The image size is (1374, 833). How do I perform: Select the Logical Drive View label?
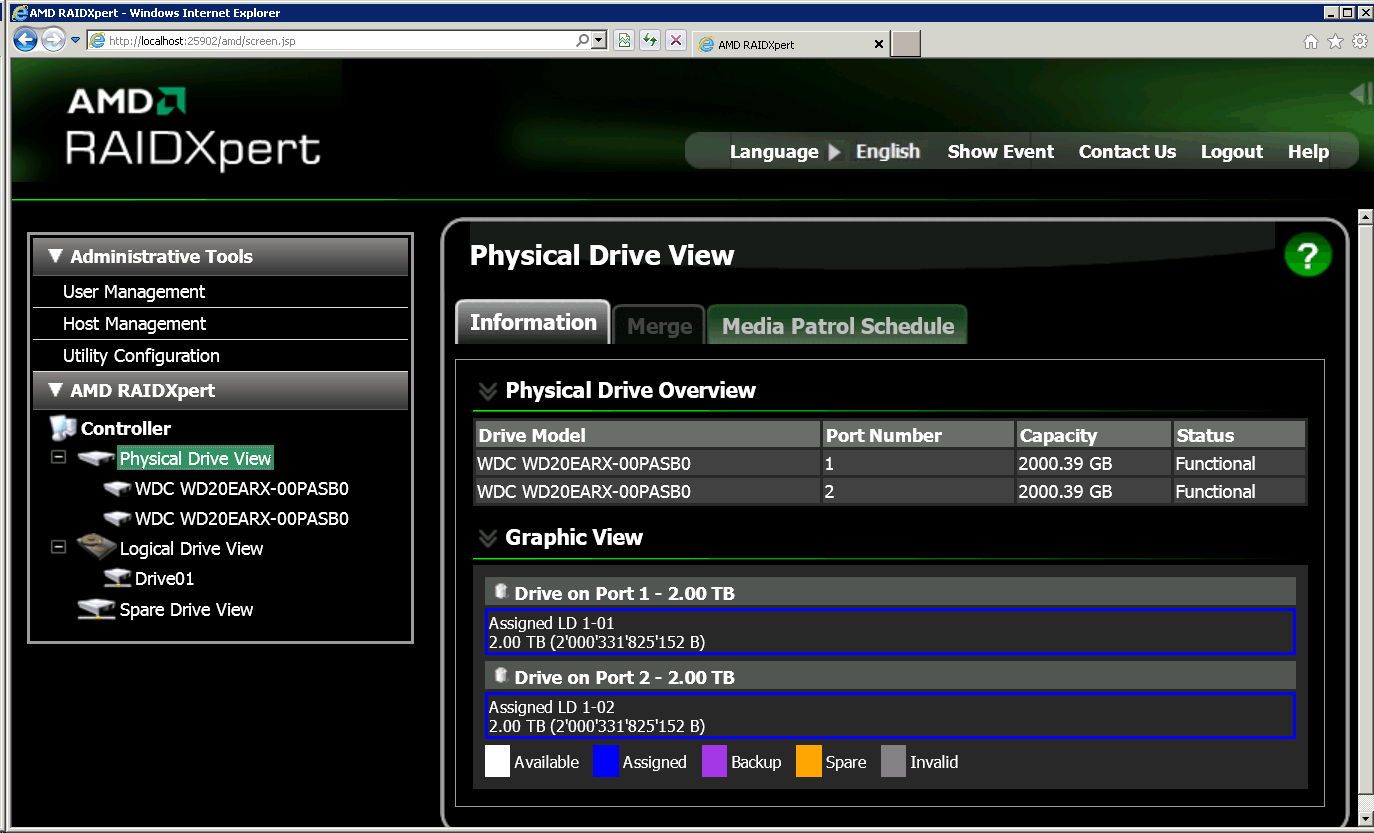191,549
